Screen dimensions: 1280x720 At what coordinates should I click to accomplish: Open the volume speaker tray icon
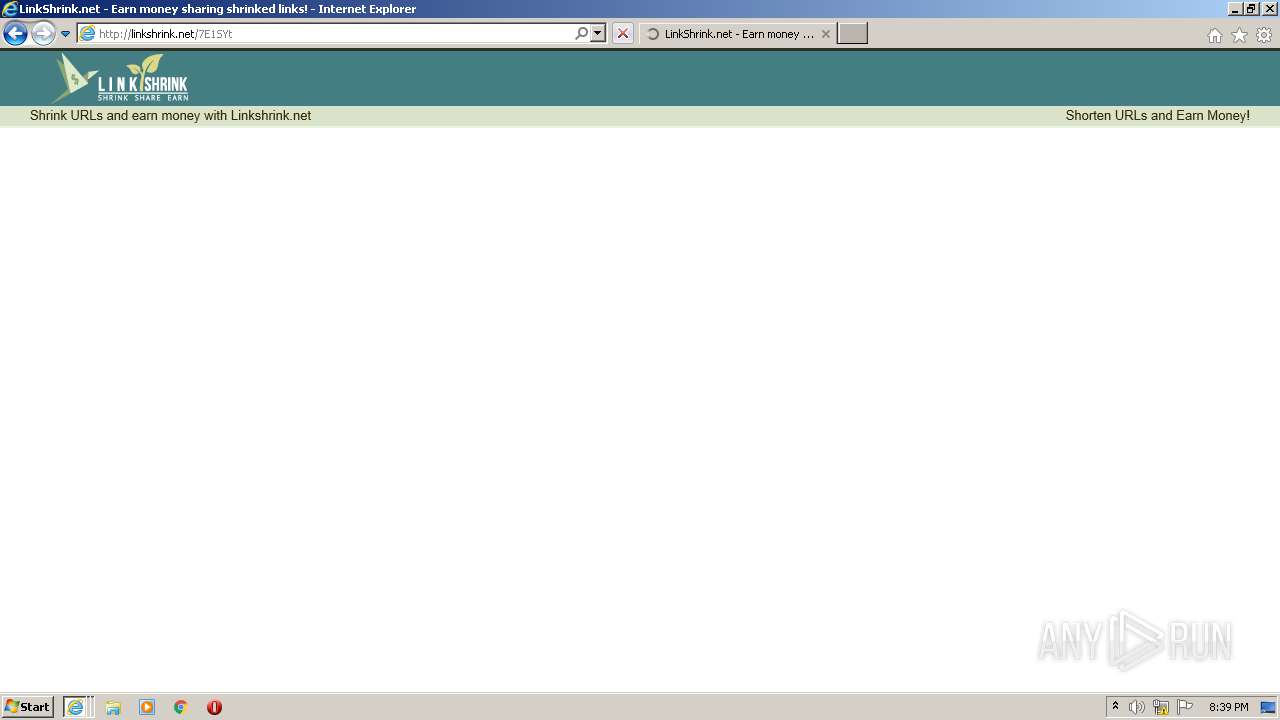(1137, 707)
